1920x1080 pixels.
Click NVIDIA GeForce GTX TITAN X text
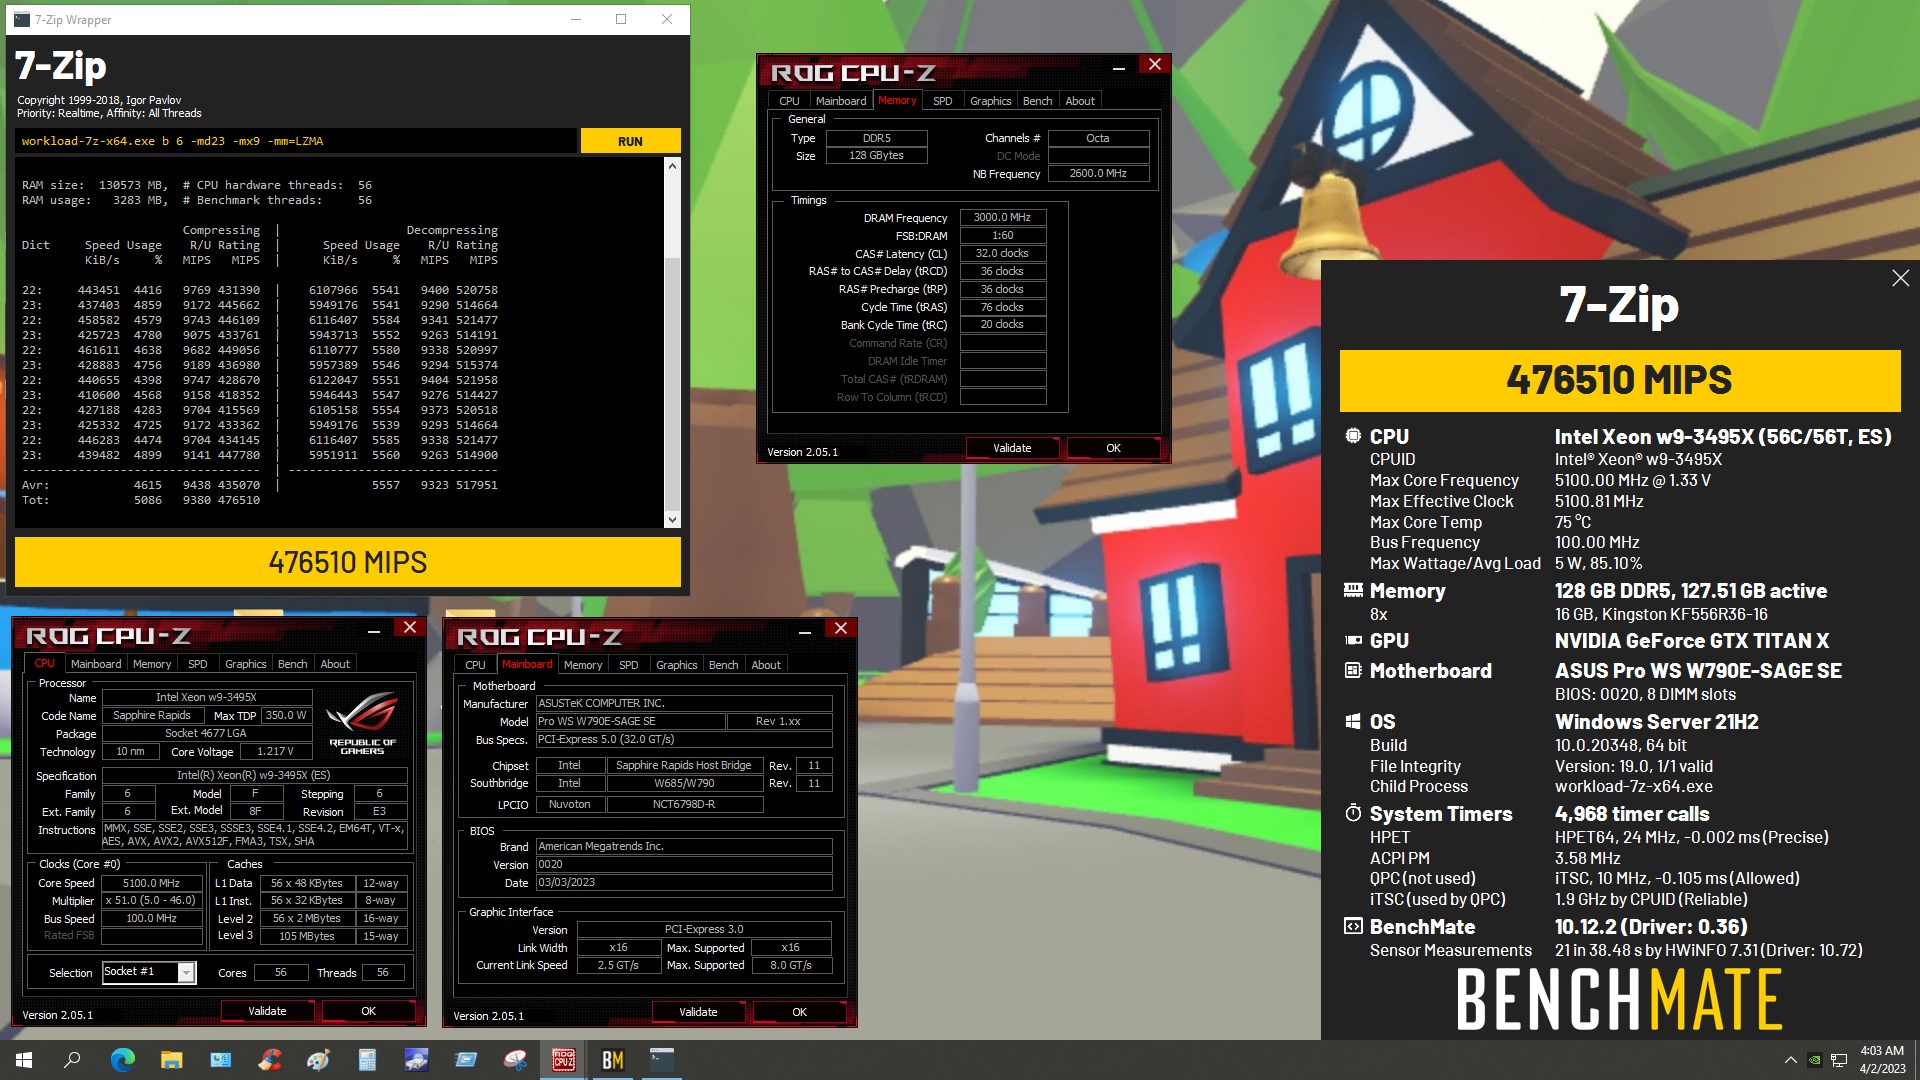(x=1691, y=641)
